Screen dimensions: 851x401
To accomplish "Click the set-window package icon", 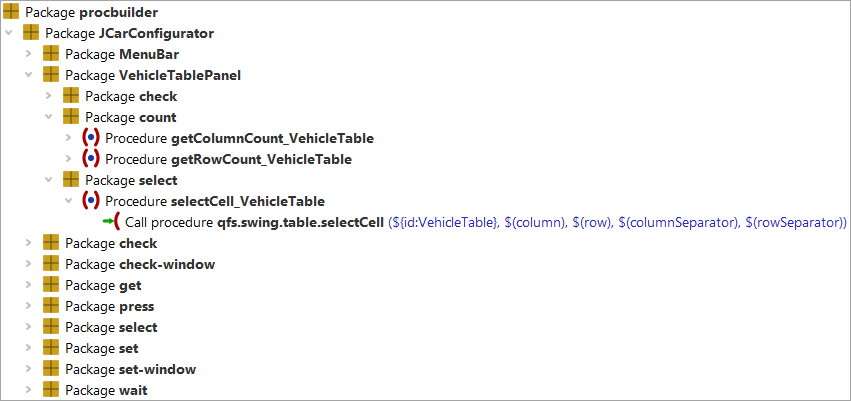I will point(51,369).
